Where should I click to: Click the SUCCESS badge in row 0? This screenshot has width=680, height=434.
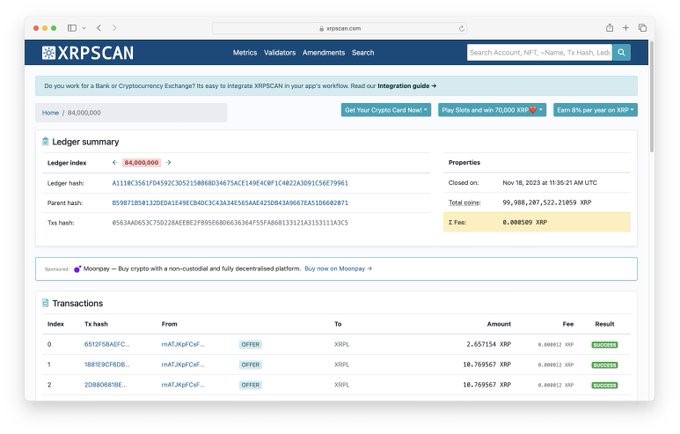coord(605,345)
